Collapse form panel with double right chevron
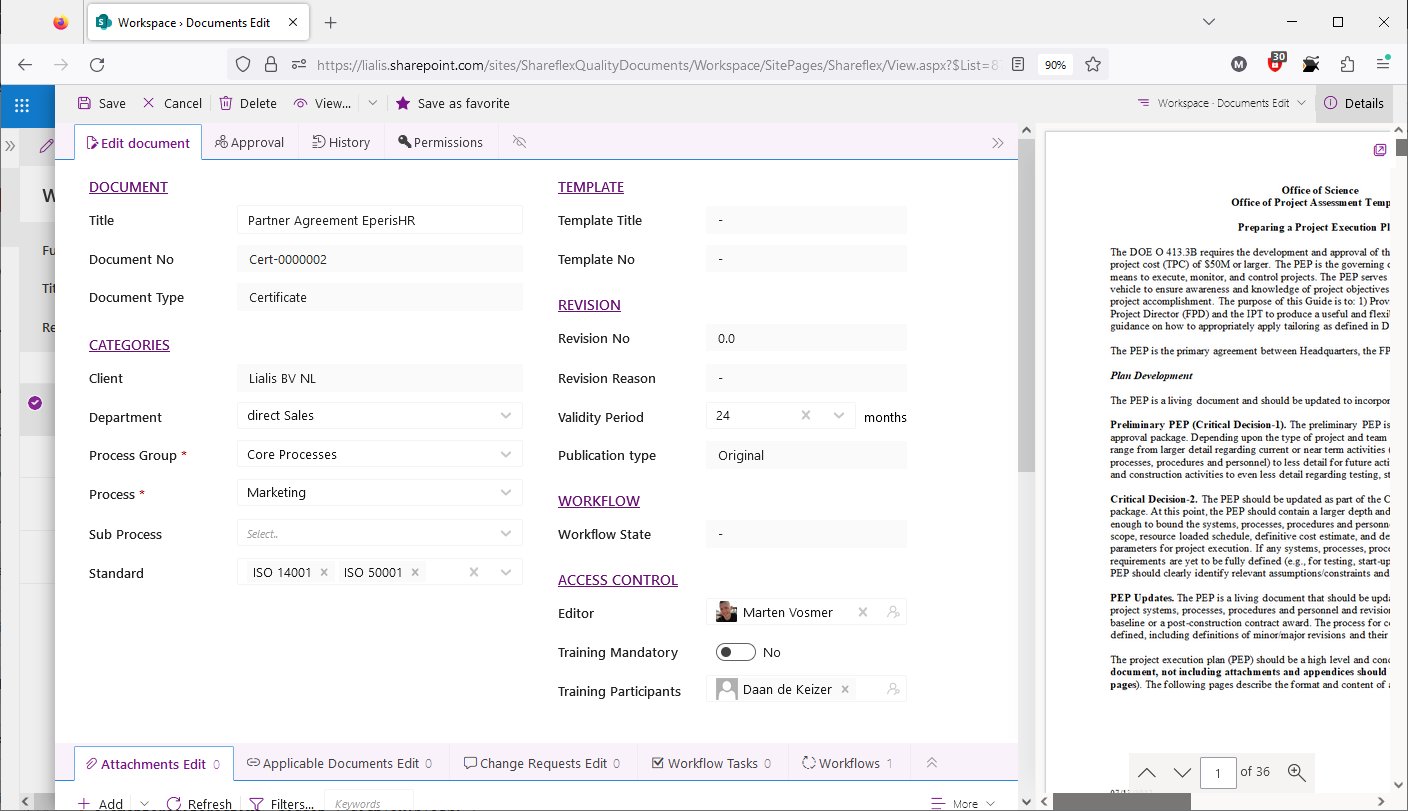 pos(998,143)
